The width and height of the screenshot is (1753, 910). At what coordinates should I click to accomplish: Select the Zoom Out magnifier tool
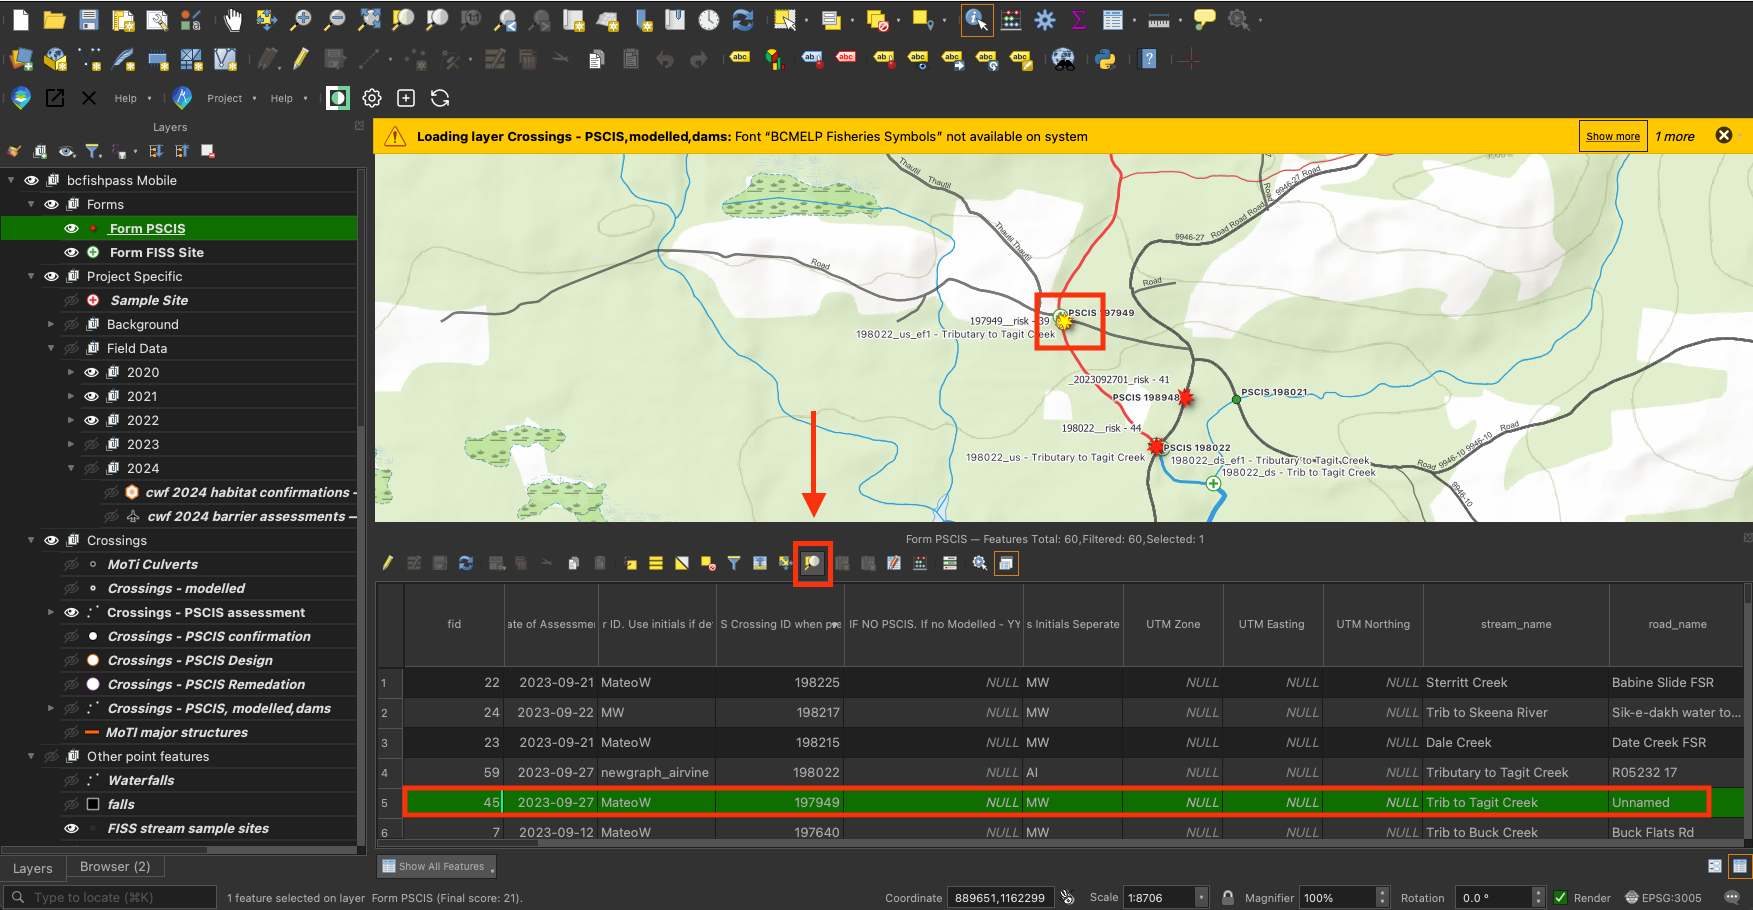pyautogui.click(x=335, y=20)
